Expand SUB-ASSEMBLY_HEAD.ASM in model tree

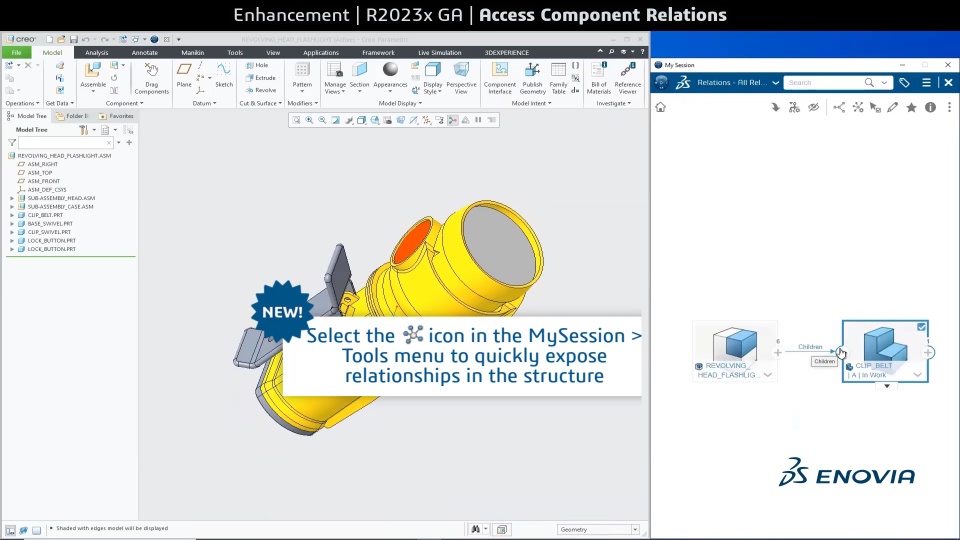(12, 198)
